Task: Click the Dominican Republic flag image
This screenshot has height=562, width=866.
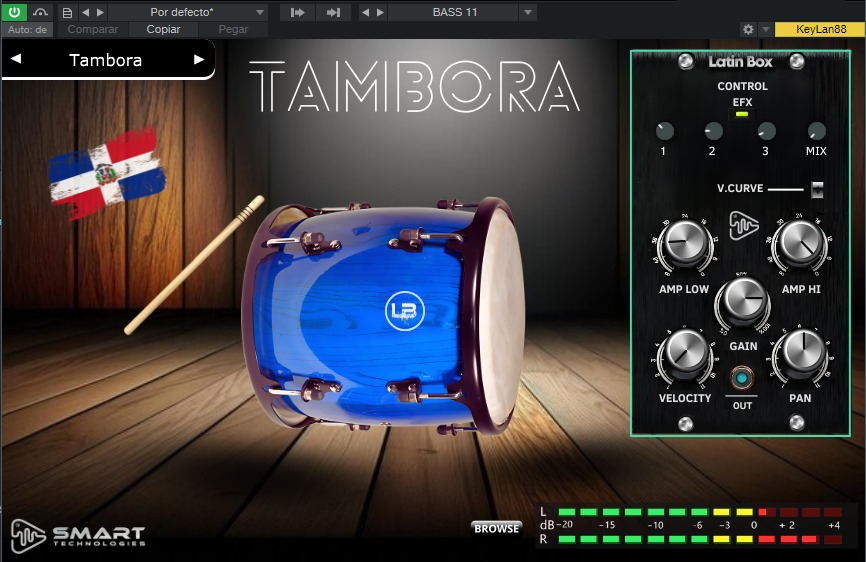Action: tap(106, 172)
